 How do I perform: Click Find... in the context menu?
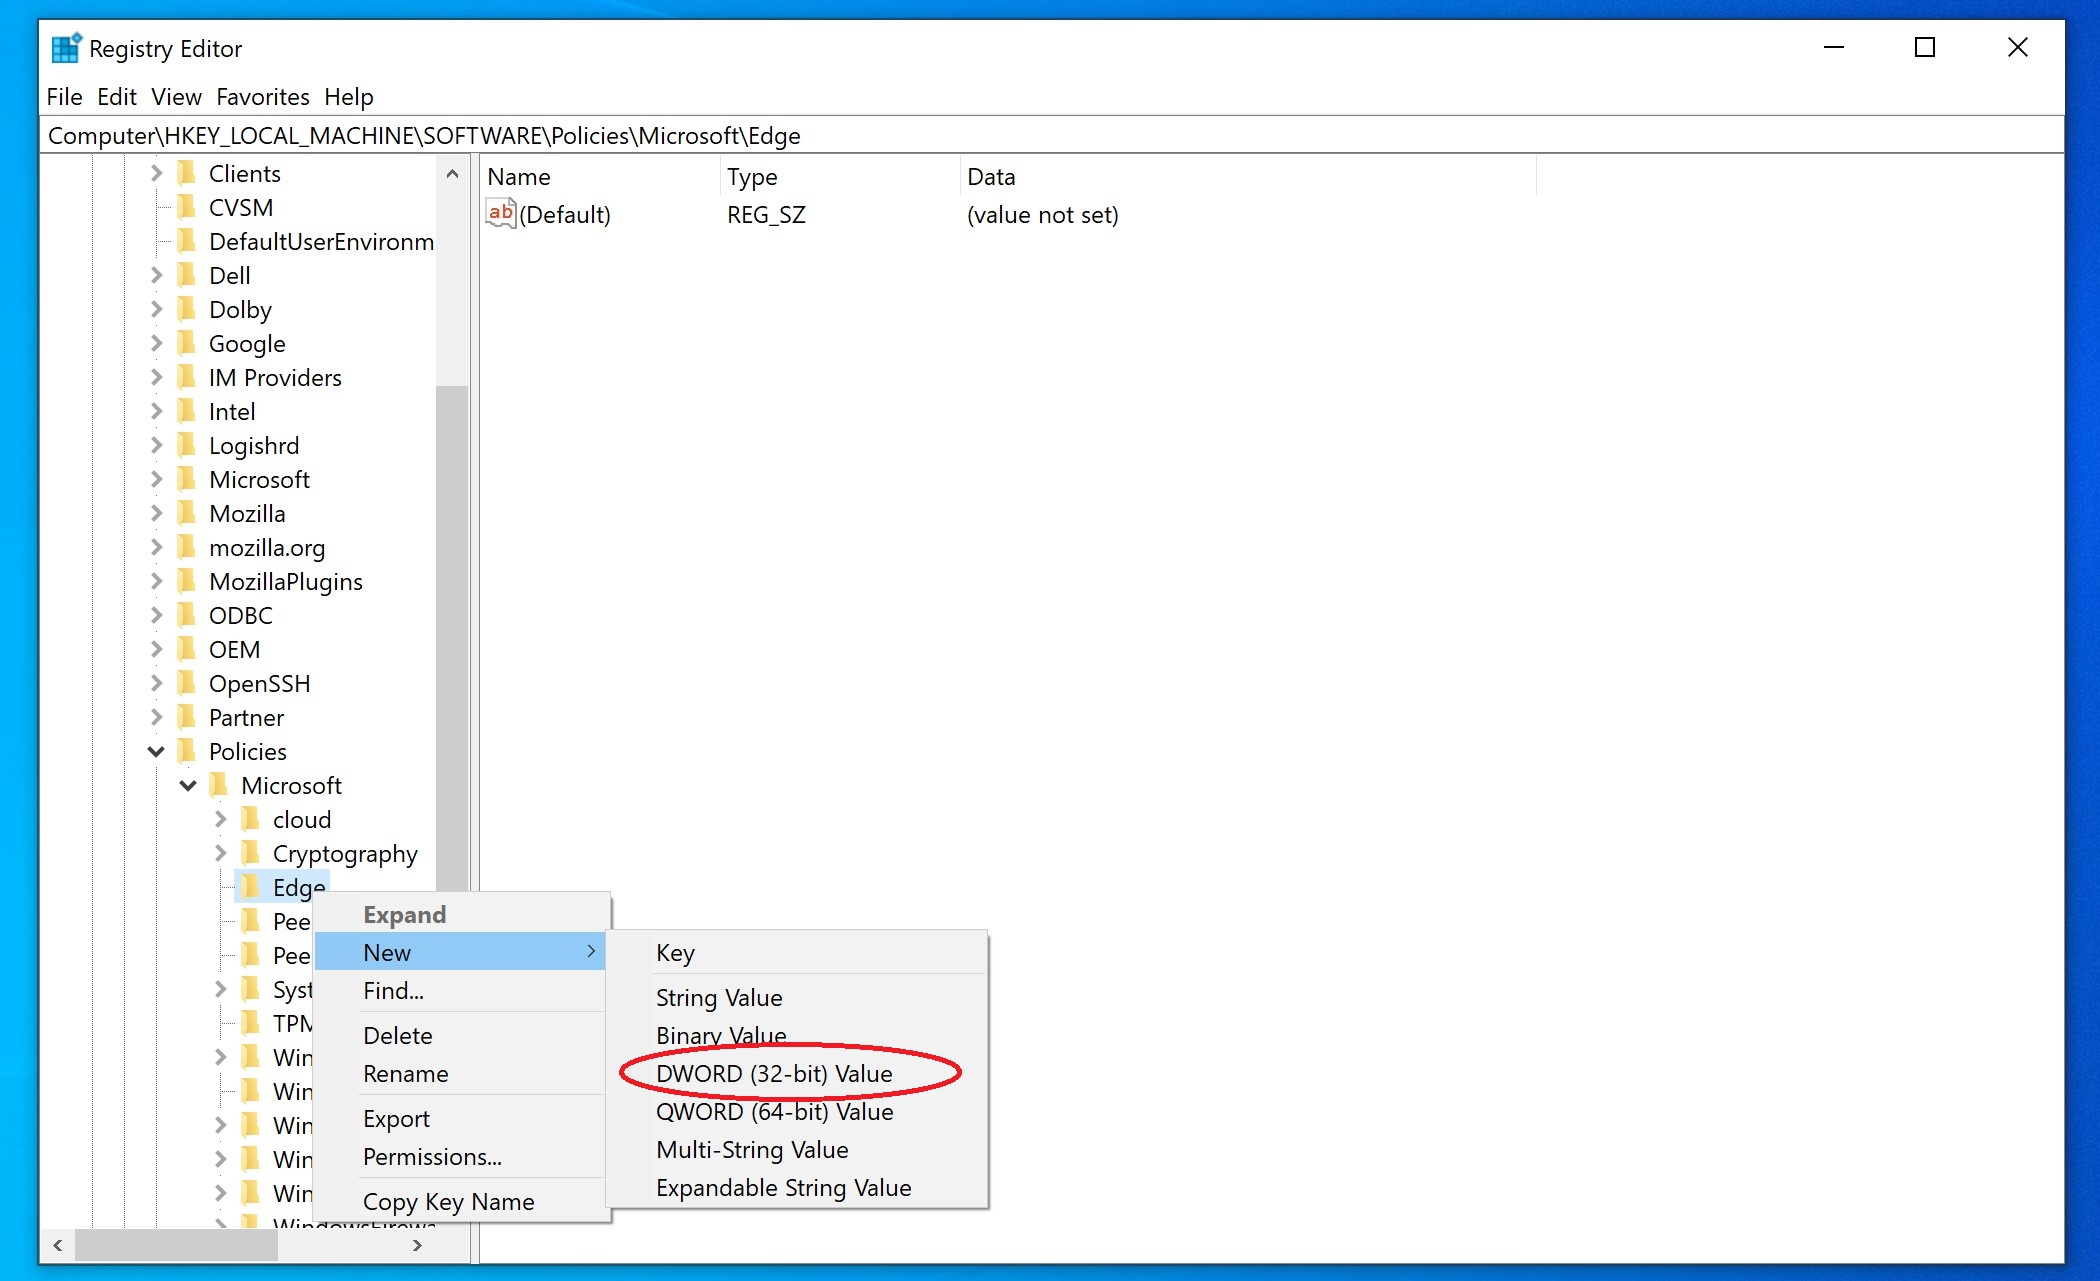(460, 990)
